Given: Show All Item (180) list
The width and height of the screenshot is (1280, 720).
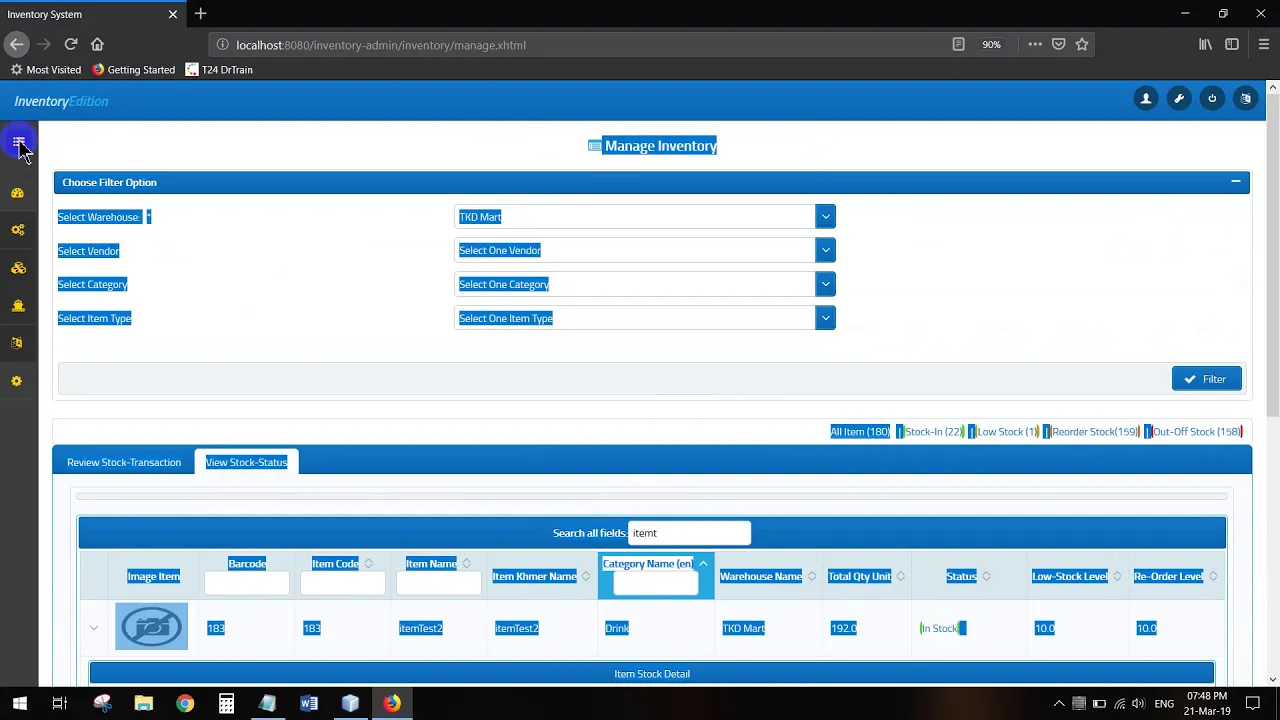Looking at the screenshot, I should (859, 432).
